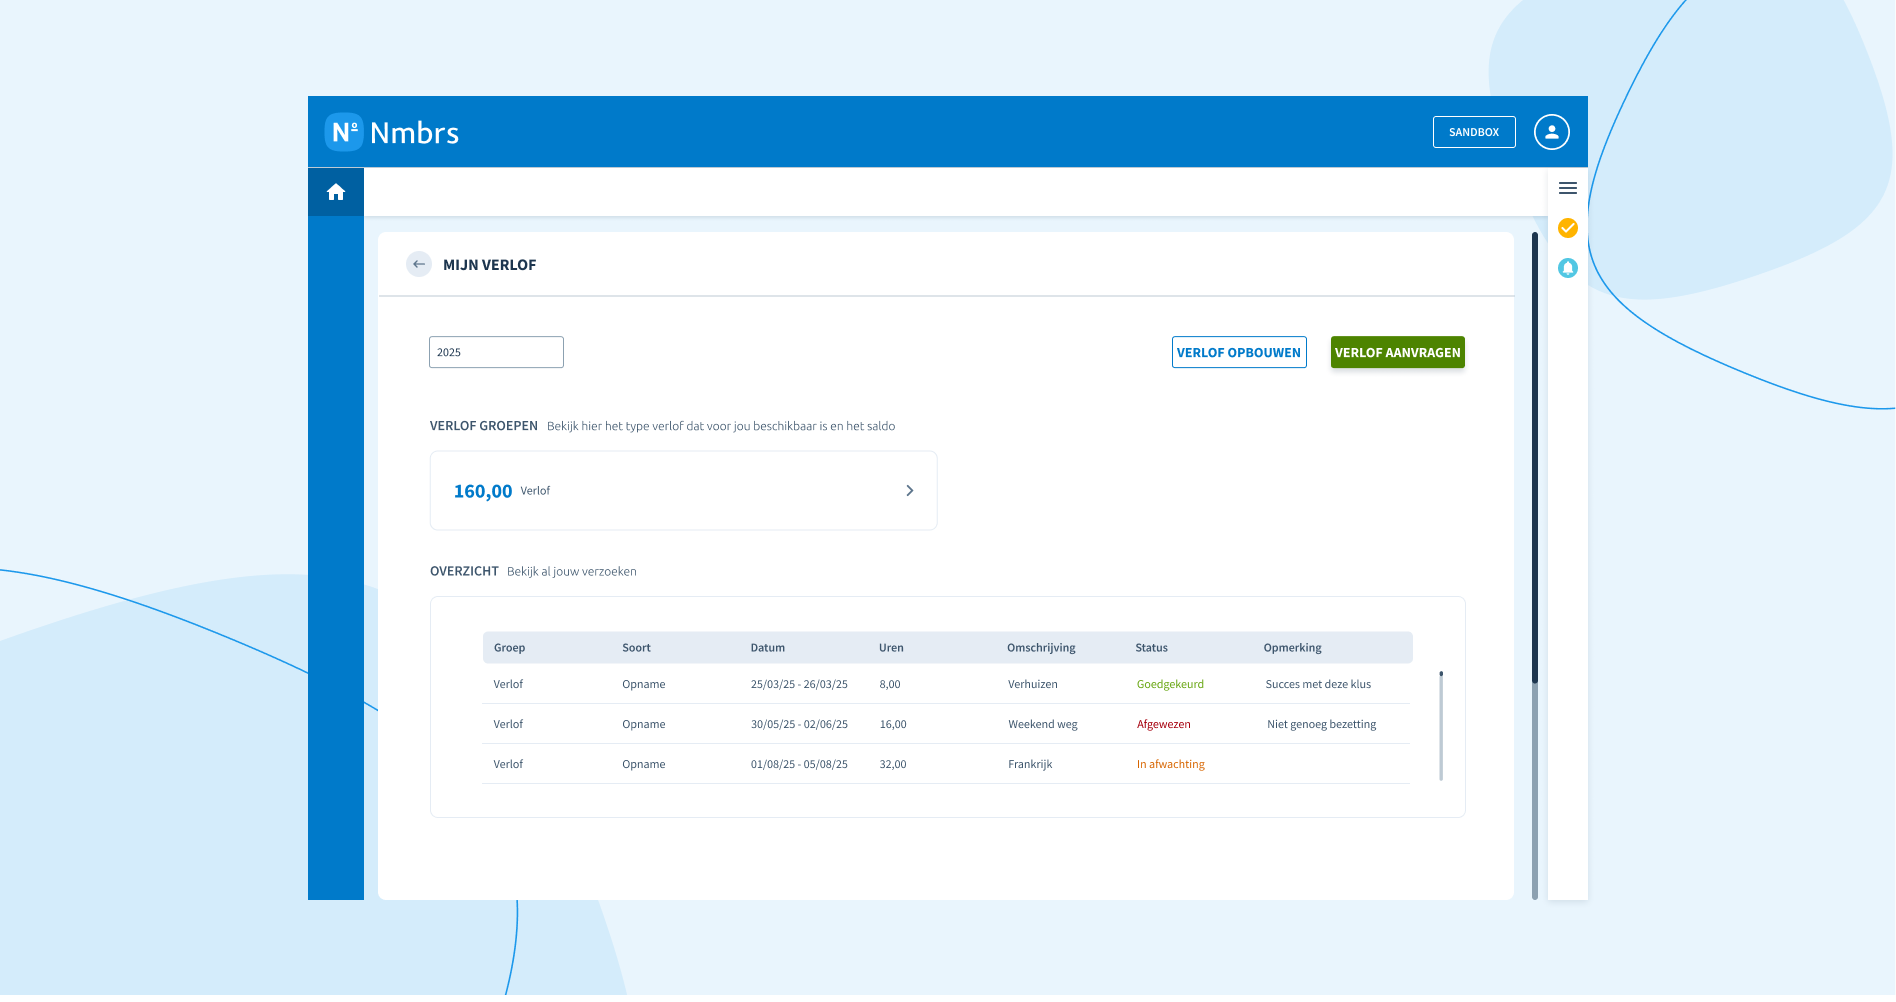1896x1002 pixels.
Task: Open the hamburger menu in right sidebar
Action: pos(1568,188)
